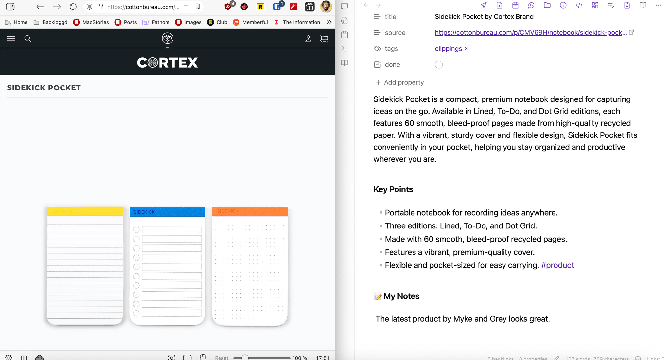
Task: Toggle the browser sidebar panel icon
Action: (10, 6)
